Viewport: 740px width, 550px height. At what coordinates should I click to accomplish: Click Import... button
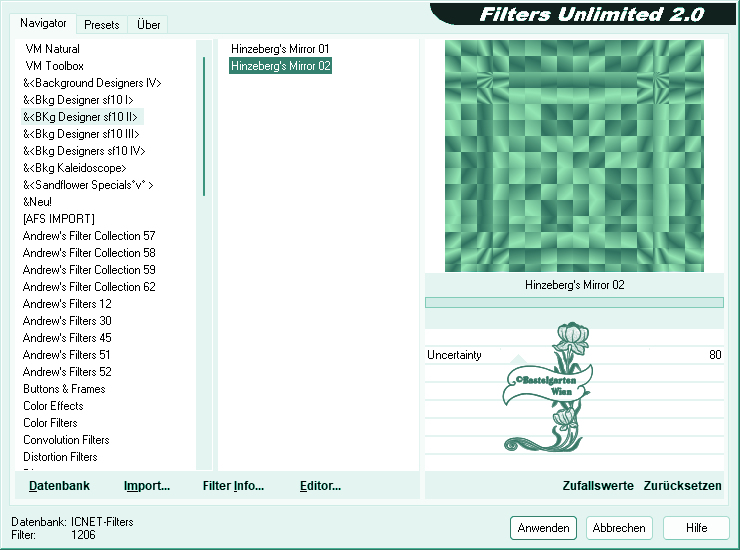pyautogui.click(x=147, y=486)
